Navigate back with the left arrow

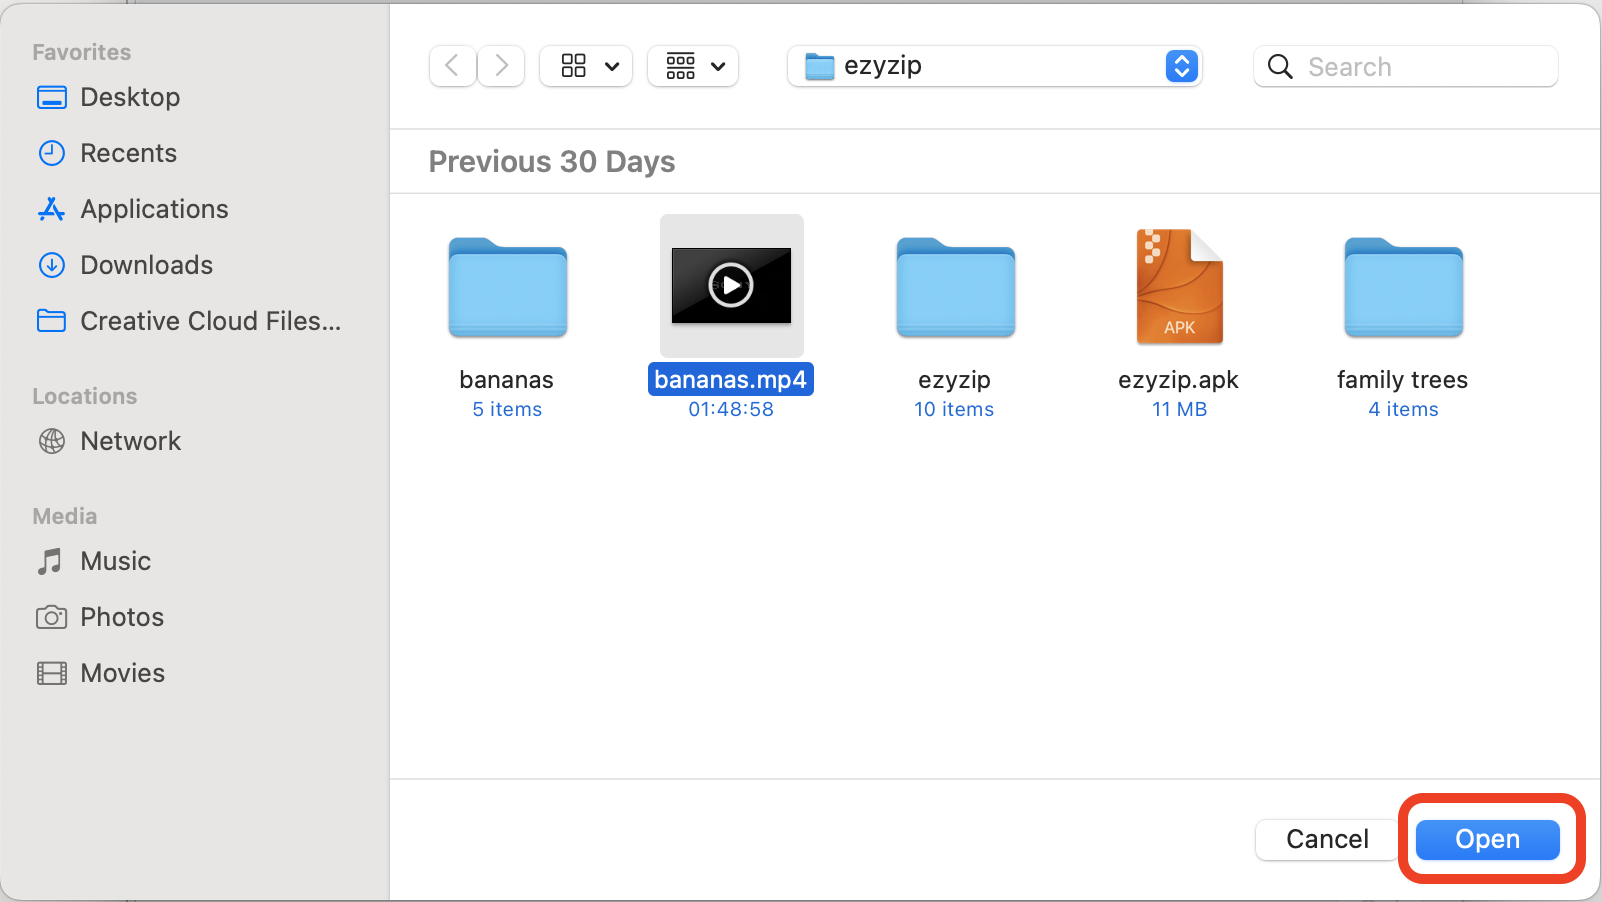pos(452,66)
